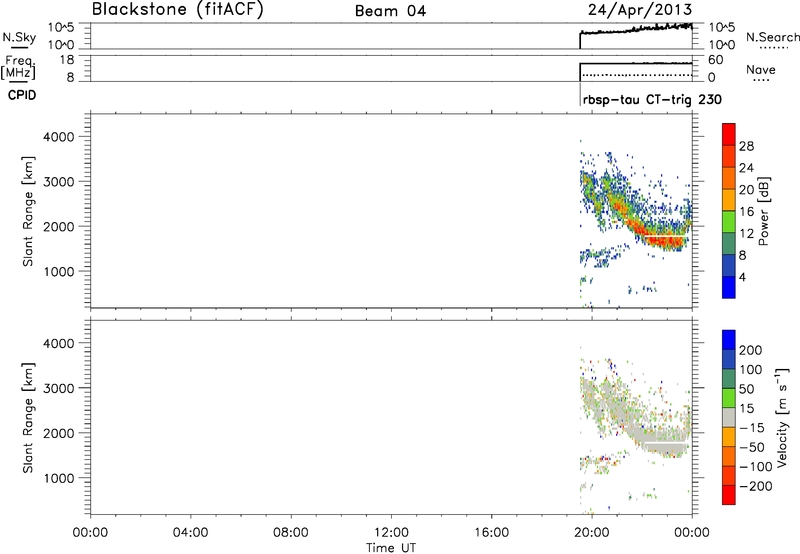Click the '16' power colorbar value
800x554 pixels.
click(x=746, y=212)
